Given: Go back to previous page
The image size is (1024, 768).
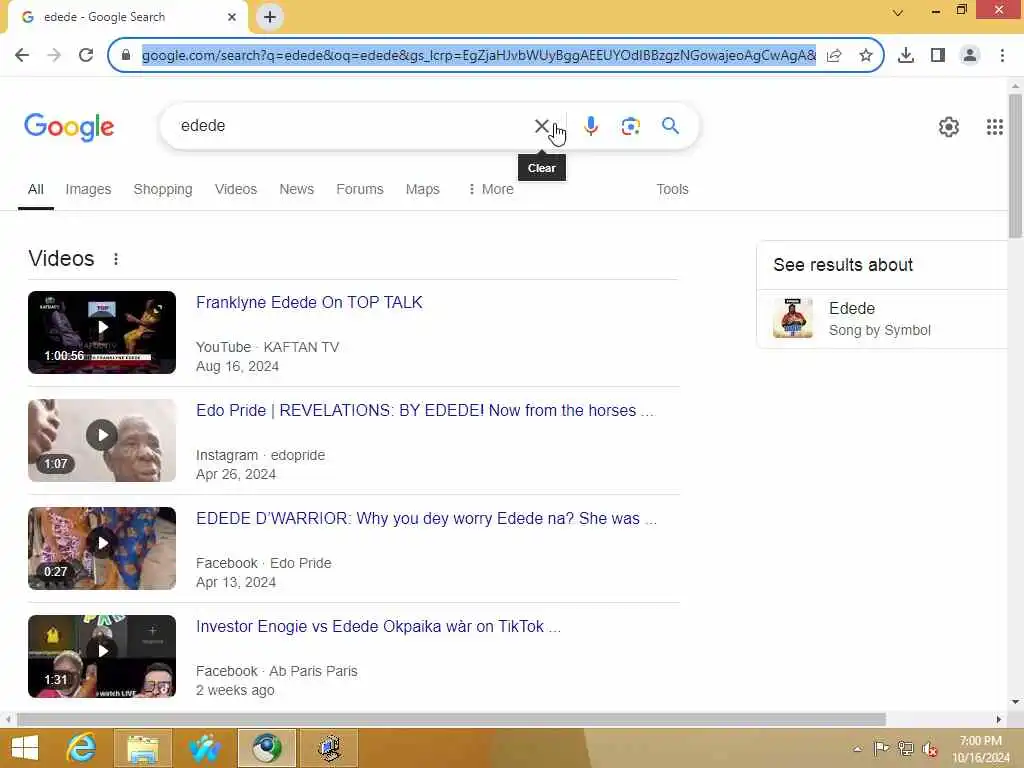Looking at the screenshot, I should click(22, 55).
